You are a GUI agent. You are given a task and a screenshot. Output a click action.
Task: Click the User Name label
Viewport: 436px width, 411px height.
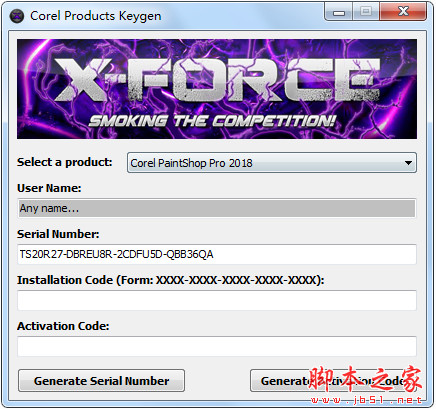(x=49, y=188)
